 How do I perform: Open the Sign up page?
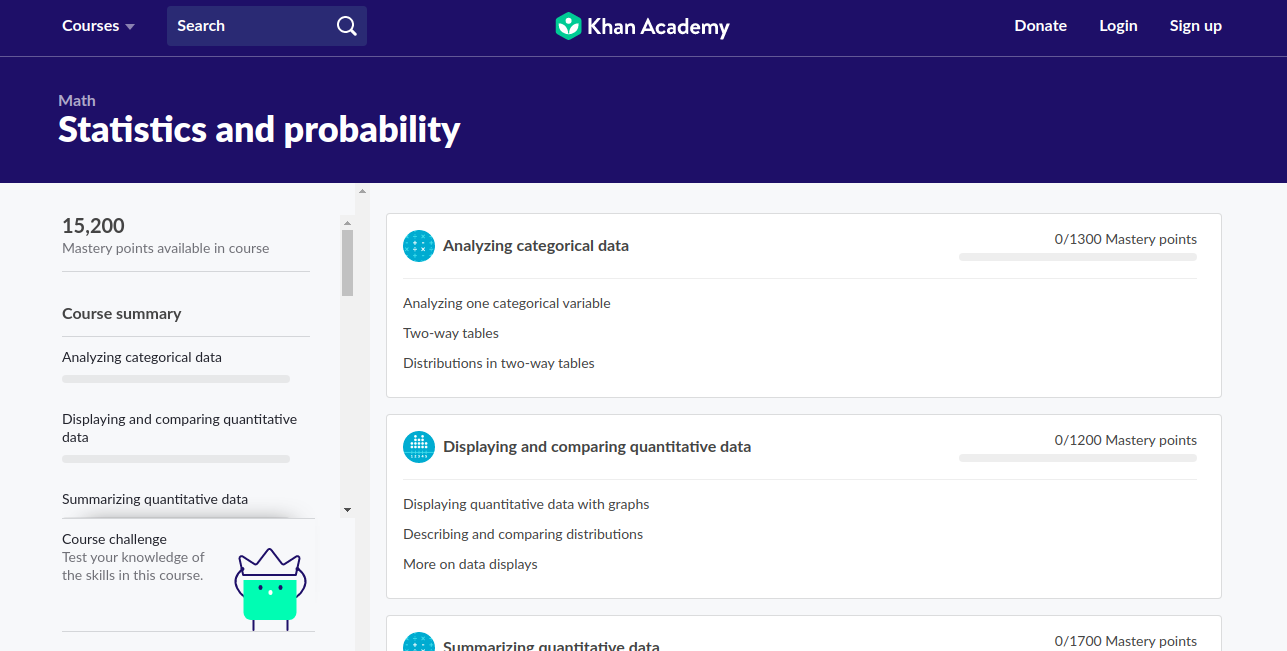1195,26
